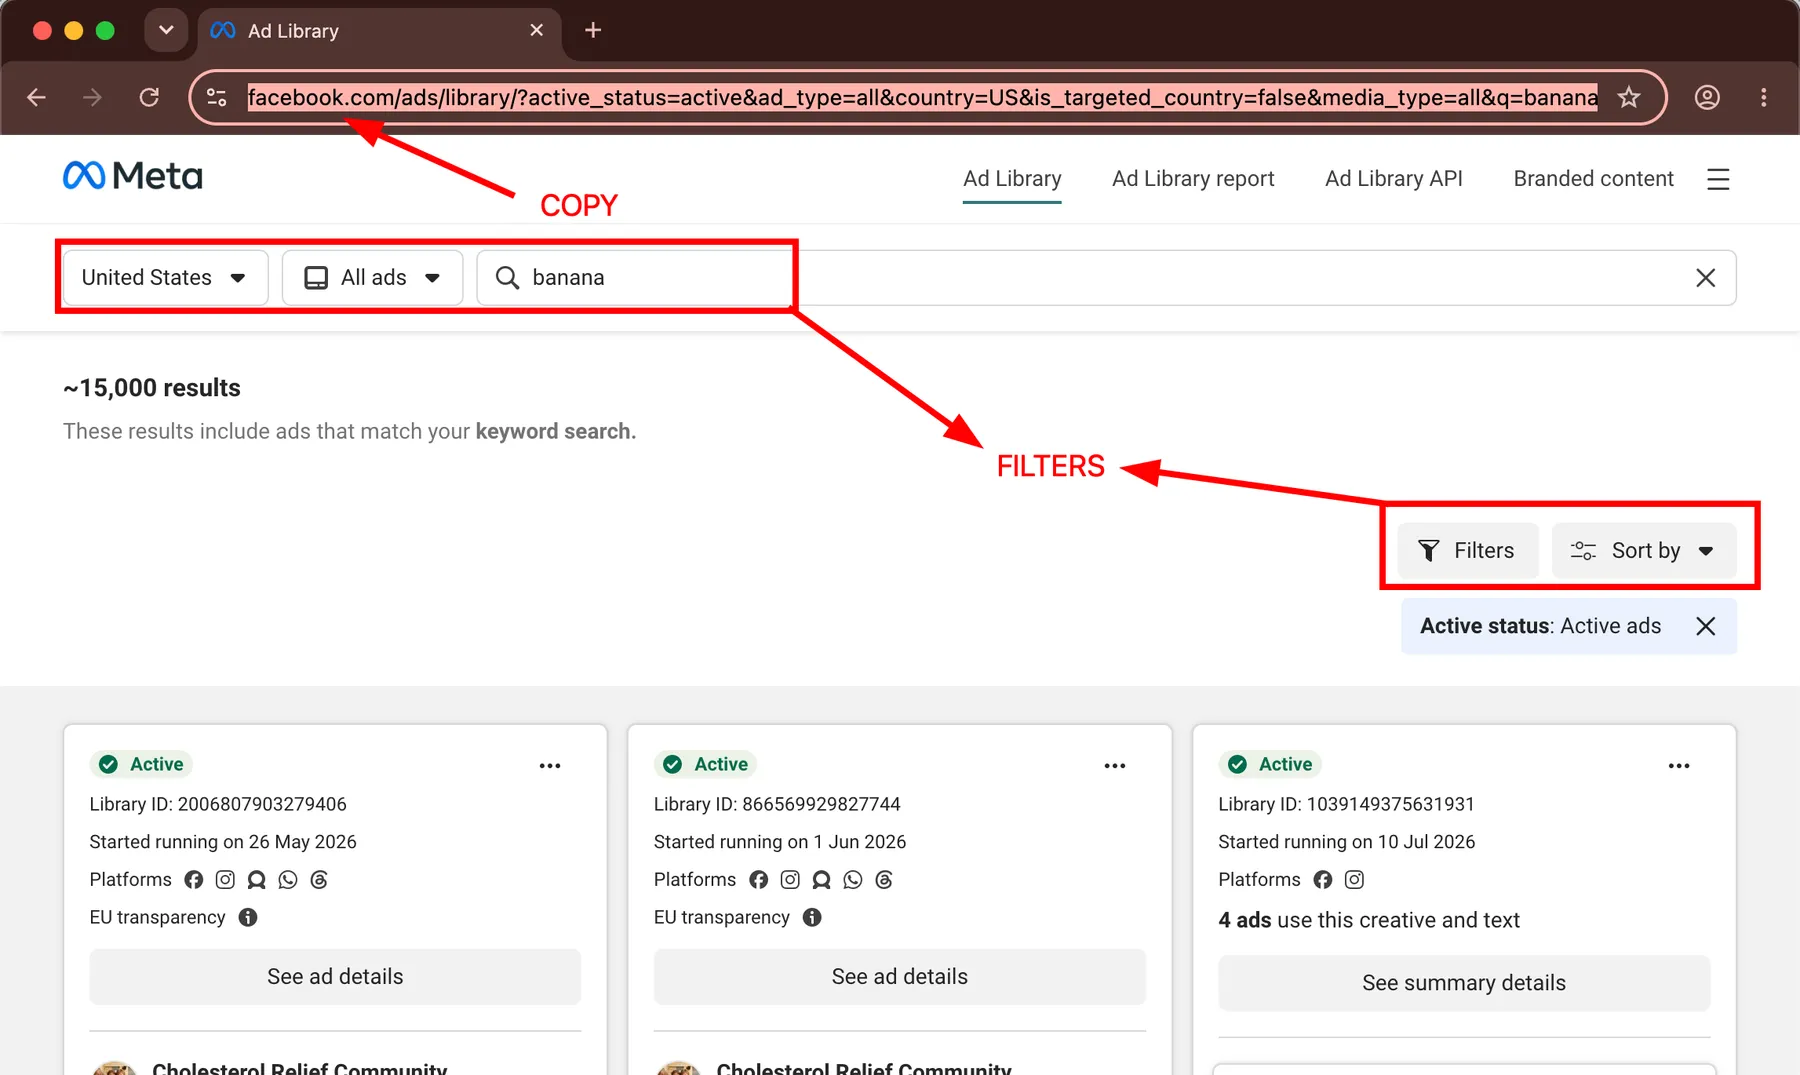Viewport: 1800px width, 1075px height.
Task: Click Instagram platform icon on first card
Action: tap(225, 880)
